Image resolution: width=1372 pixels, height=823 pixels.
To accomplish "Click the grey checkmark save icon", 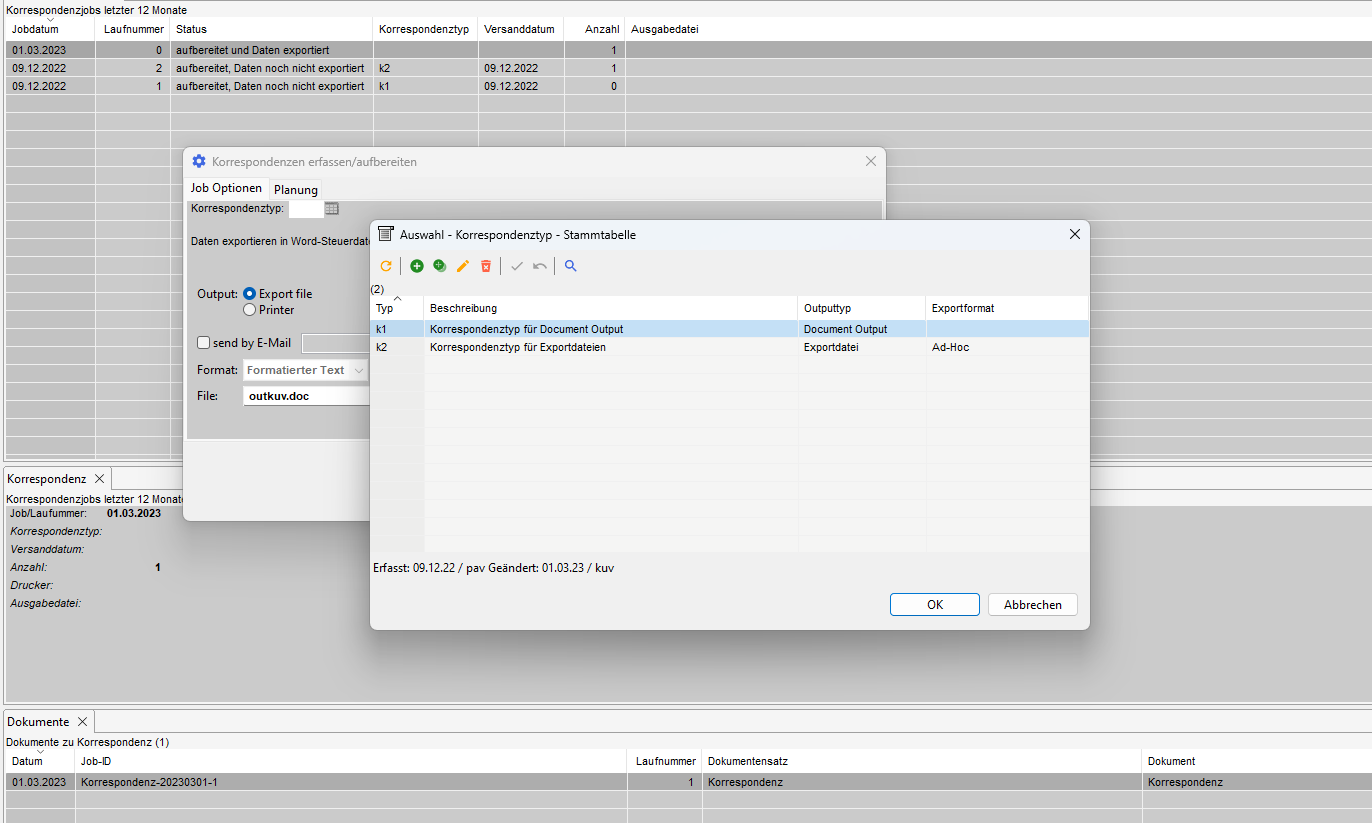I will pyautogui.click(x=517, y=266).
